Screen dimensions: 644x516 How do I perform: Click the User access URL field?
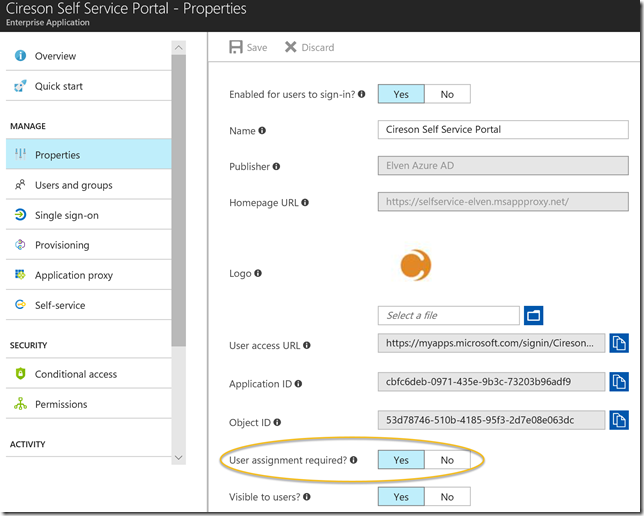[491, 343]
